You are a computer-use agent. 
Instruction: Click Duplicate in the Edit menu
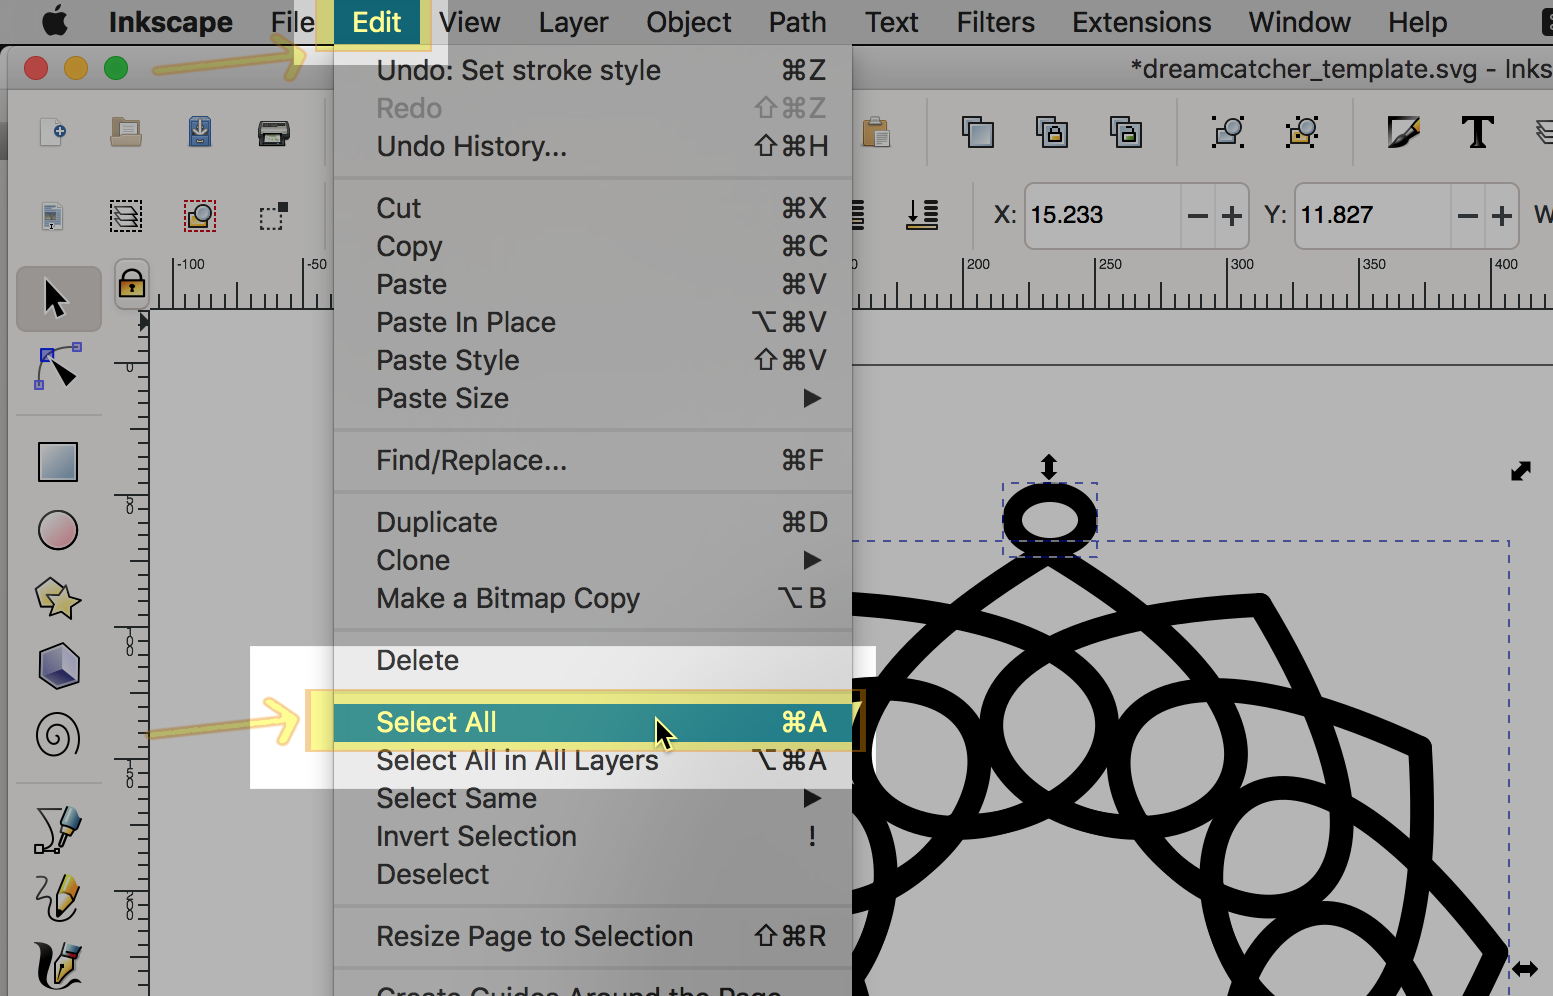click(437, 522)
